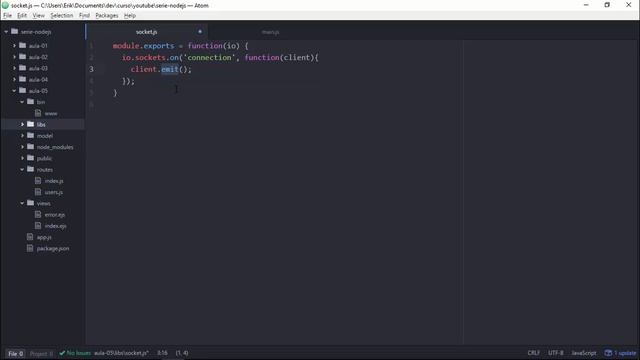The width and height of the screenshot is (640, 360).
Task: Click the highlighted word emit in code
Action: coord(170,69)
